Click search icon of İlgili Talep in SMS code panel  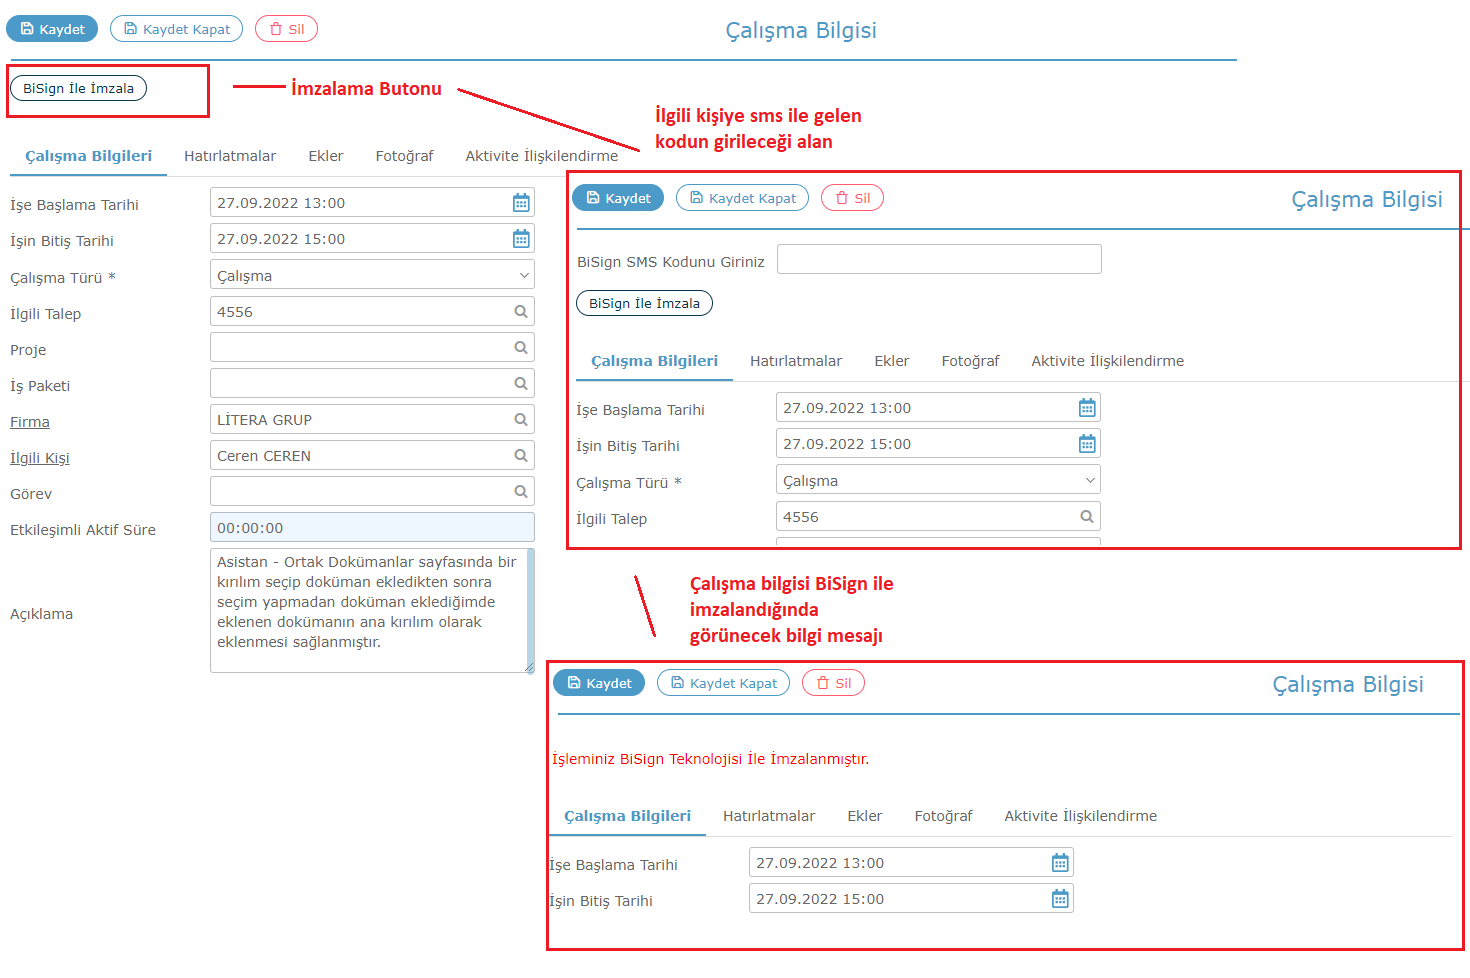pyautogui.click(x=1087, y=517)
